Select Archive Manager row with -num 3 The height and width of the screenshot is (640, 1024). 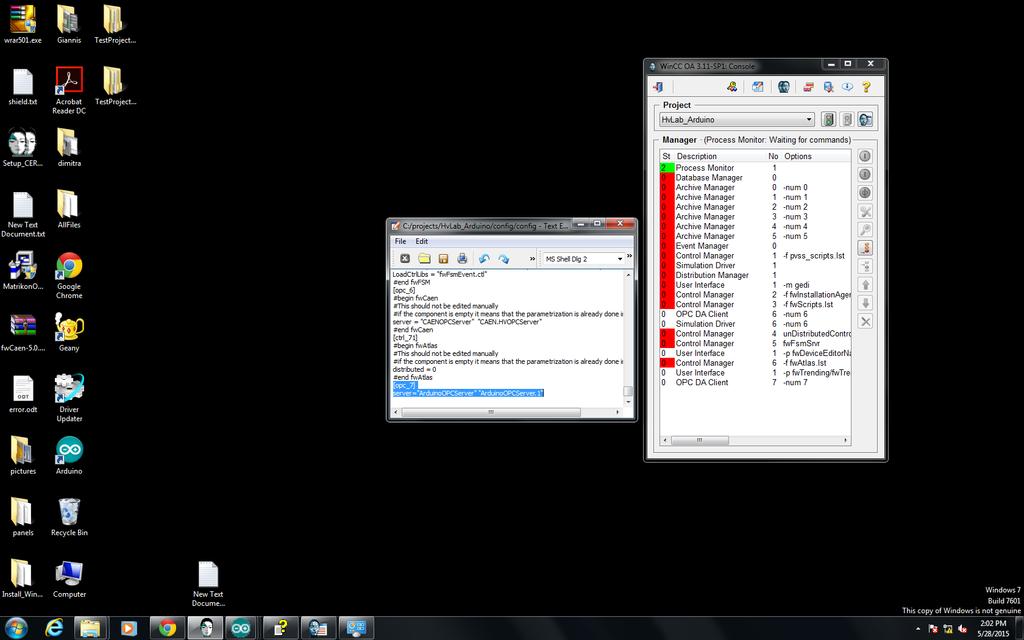(x=756, y=217)
